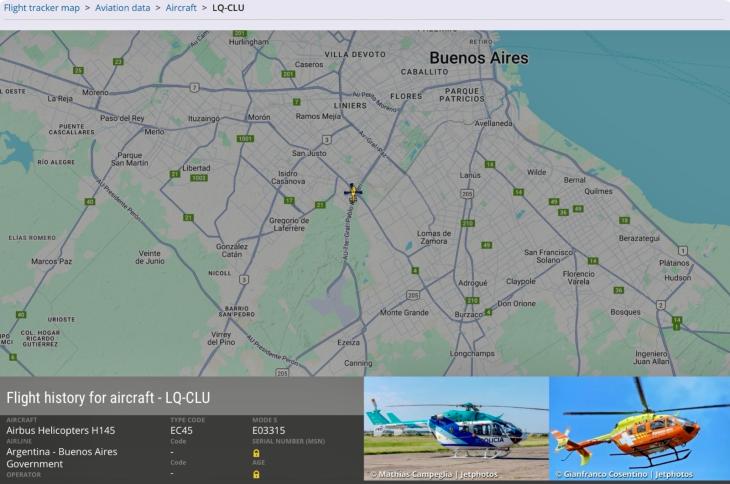
Task: Click the Ezeiza map label
Action: coord(348,343)
